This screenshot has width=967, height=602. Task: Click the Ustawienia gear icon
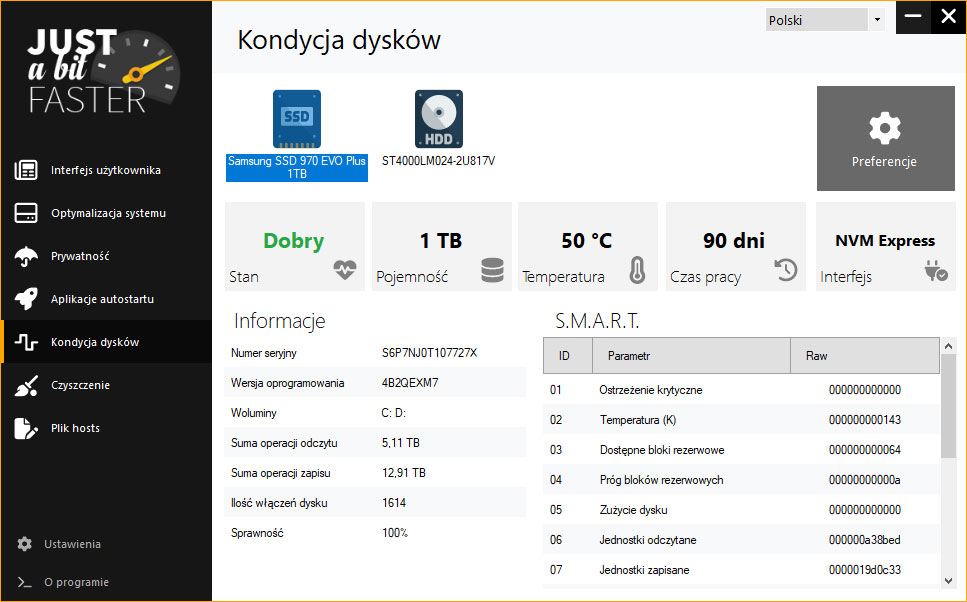click(x=25, y=544)
